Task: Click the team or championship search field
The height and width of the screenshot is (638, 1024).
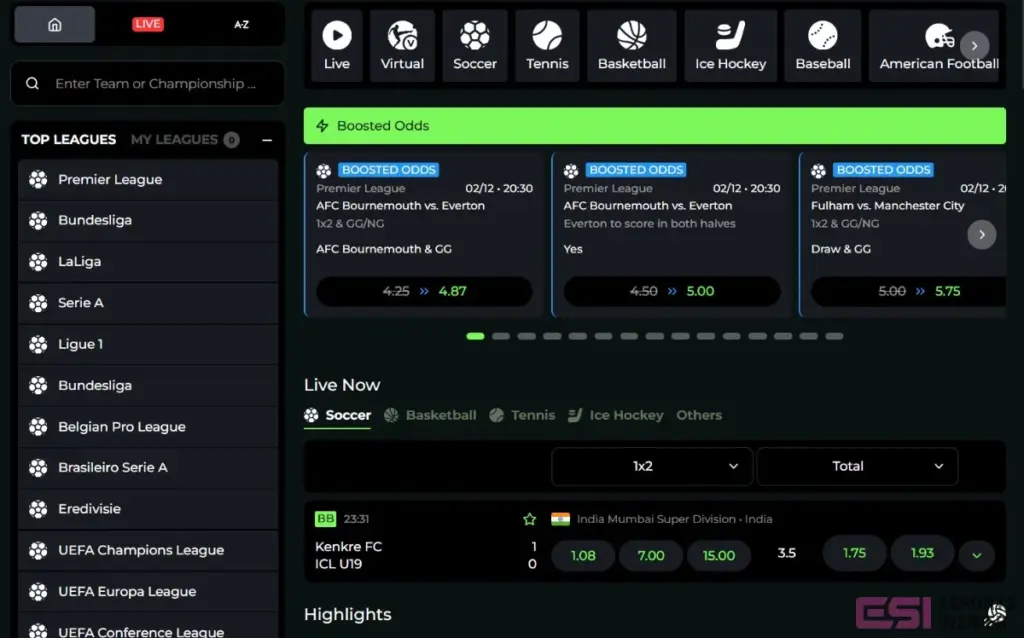Action: point(148,84)
